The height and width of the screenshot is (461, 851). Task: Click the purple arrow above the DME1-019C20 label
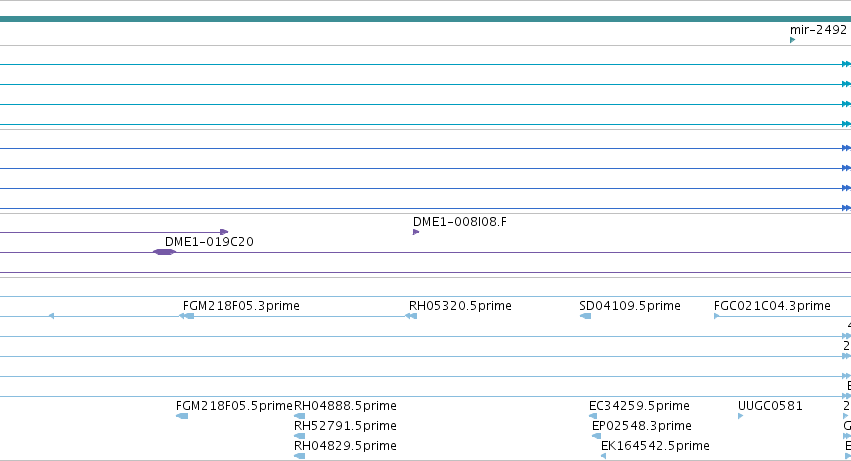coord(224,232)
